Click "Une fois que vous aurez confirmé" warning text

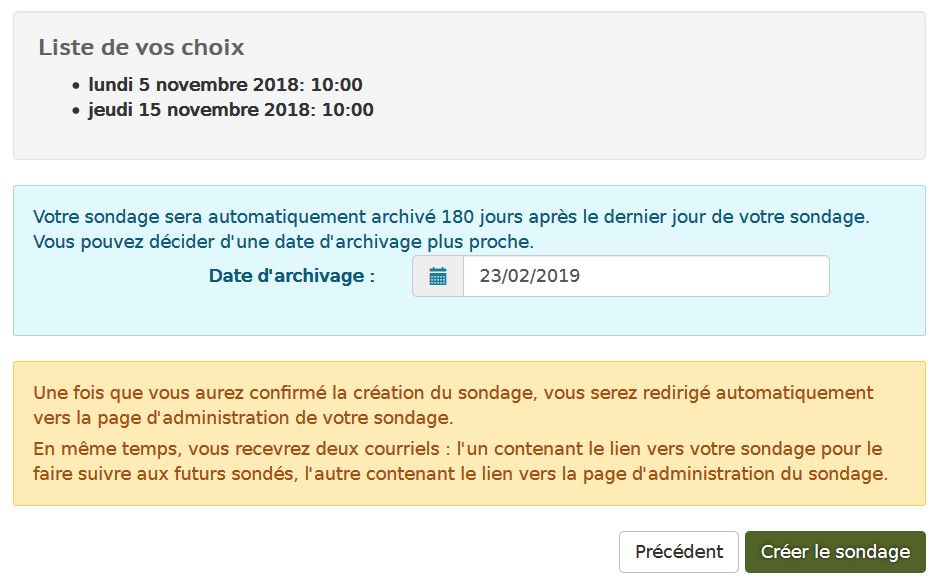coord(179,393)
